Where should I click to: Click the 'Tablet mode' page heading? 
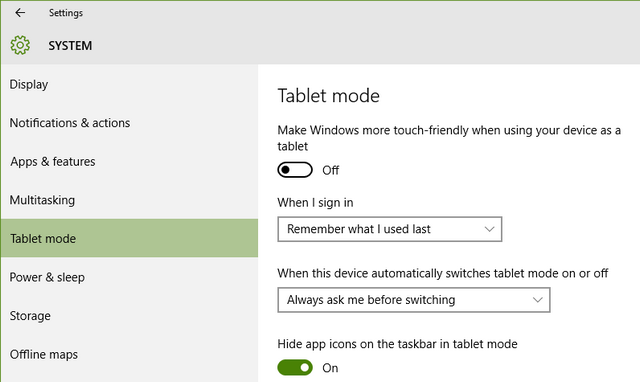point(329,96)
